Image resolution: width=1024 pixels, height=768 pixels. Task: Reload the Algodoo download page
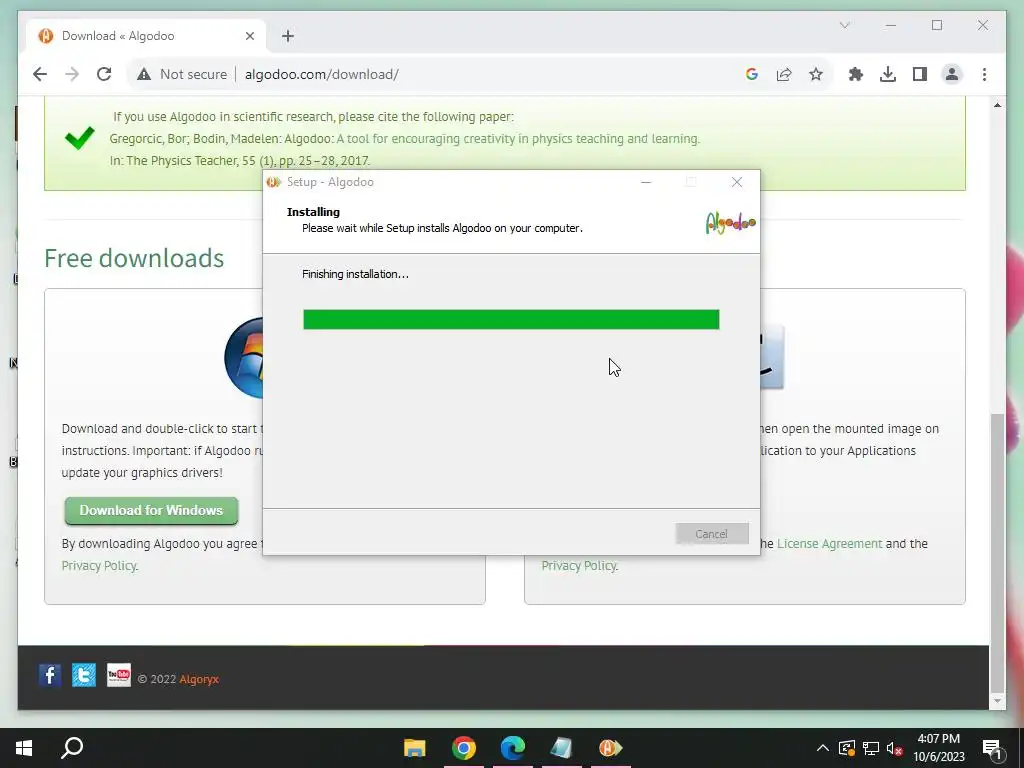click(104, 74)
